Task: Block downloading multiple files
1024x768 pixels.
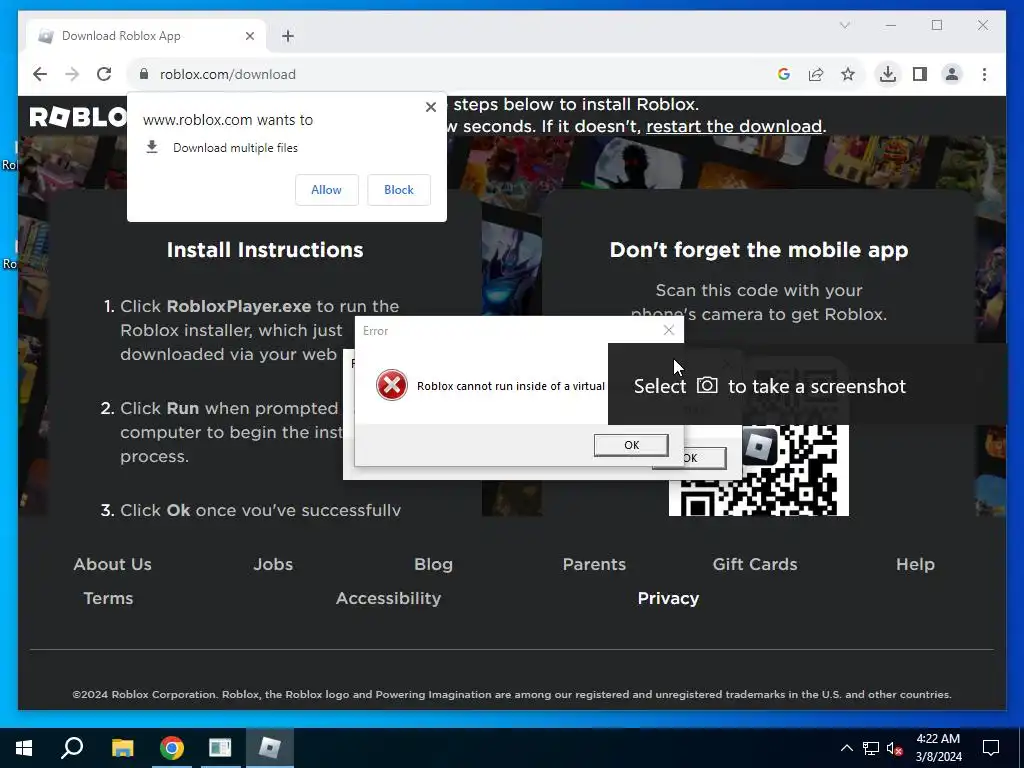Action: click(398, 190)
